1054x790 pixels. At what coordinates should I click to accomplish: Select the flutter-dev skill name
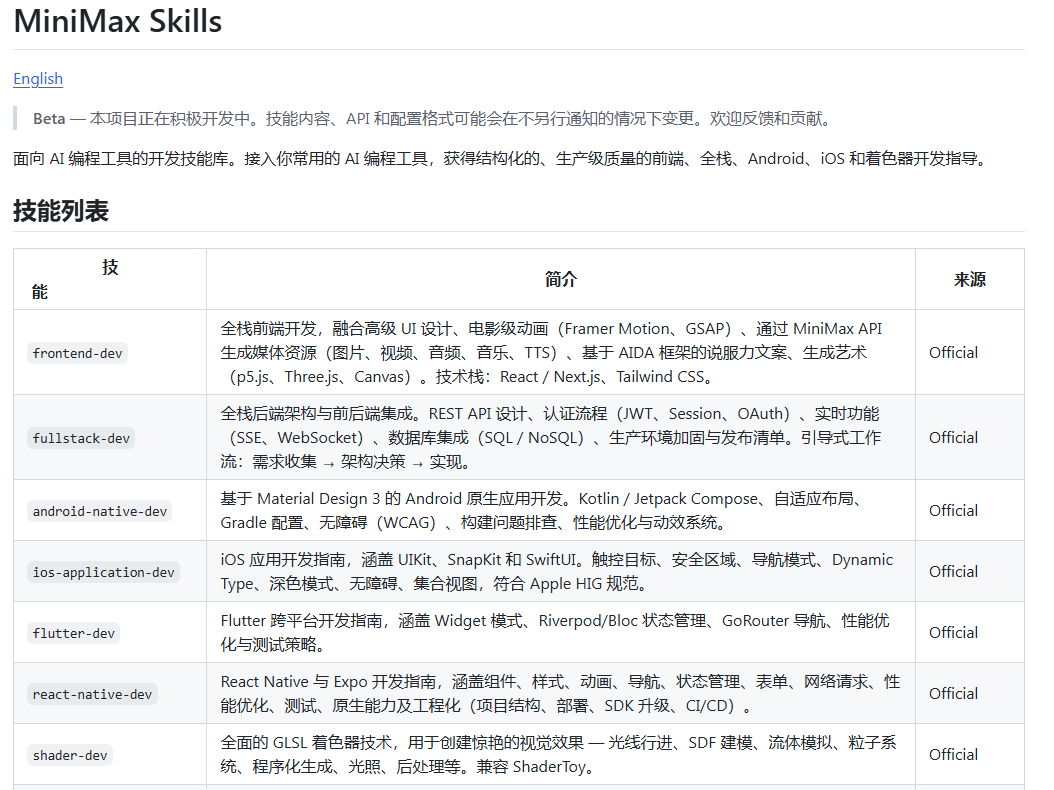(74, 633)
